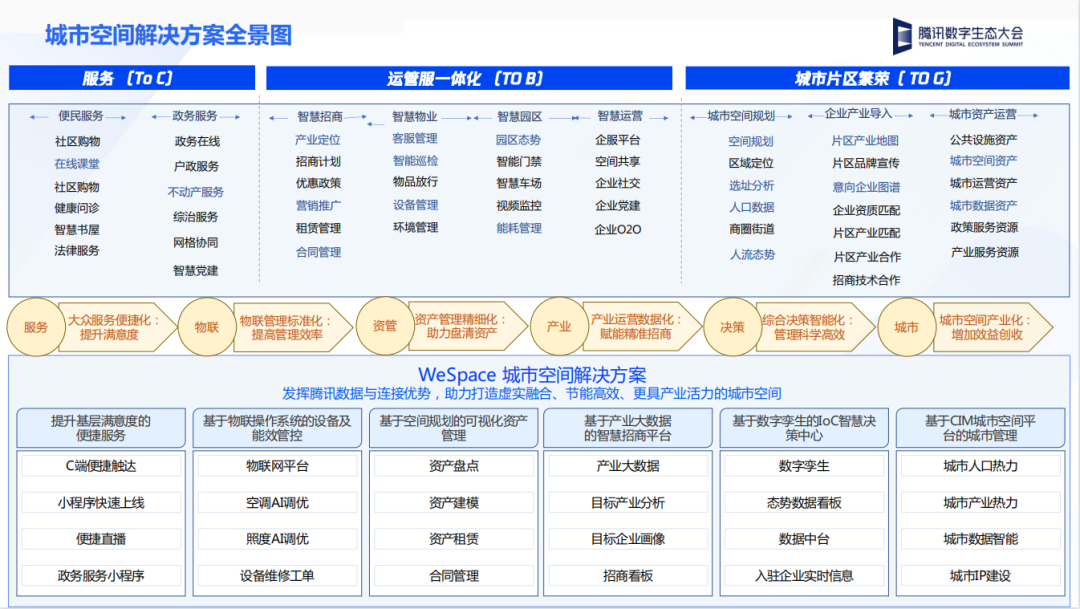Click the 城市IP建设 box

tap(980, 575)
